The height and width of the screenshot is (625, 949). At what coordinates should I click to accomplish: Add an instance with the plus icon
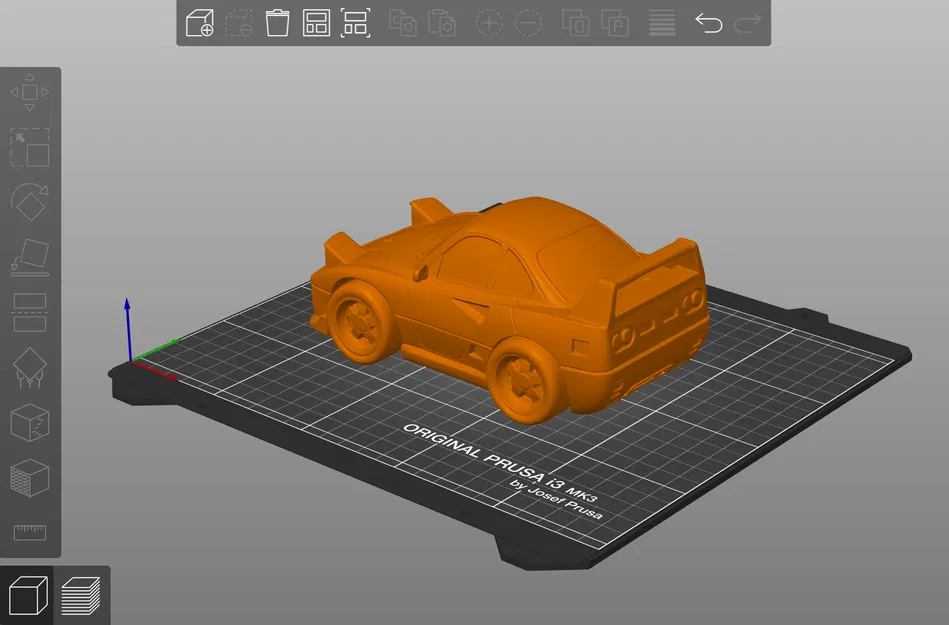pos(489,23)
